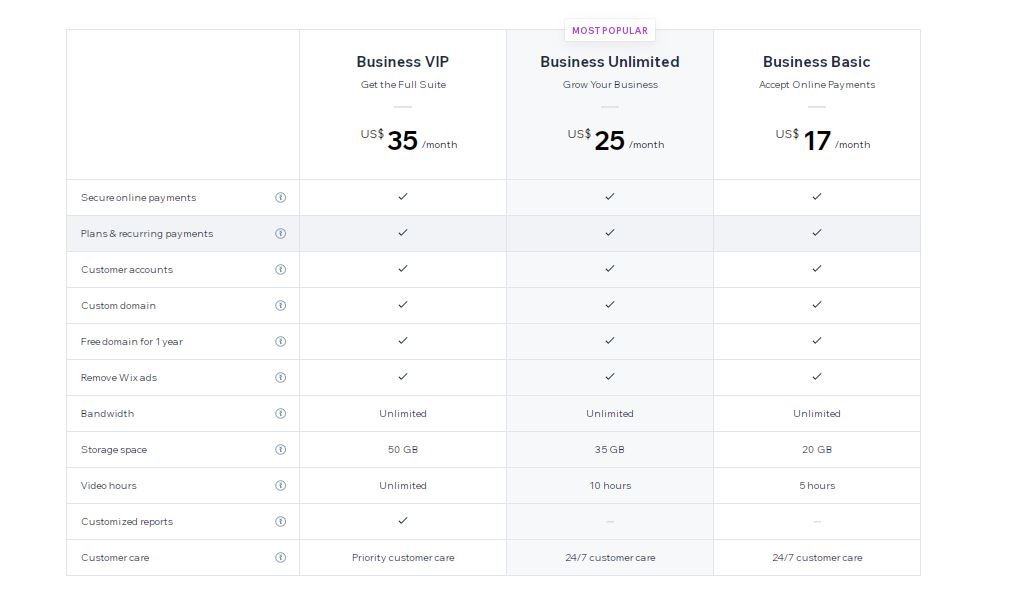Click Priority customer care cell text

(403, 558)
